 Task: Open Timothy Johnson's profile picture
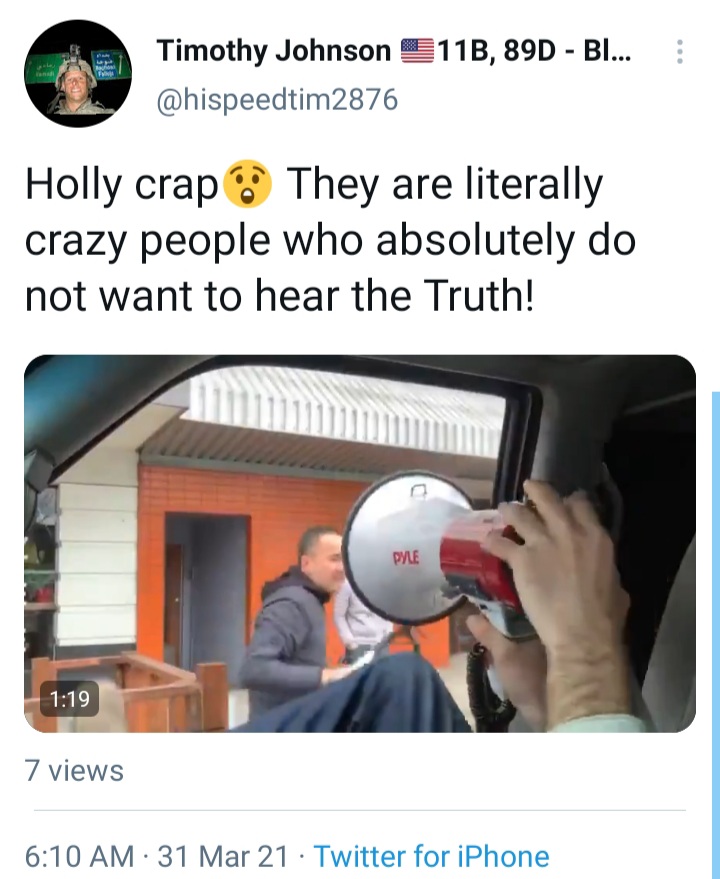tap(78, 73)
